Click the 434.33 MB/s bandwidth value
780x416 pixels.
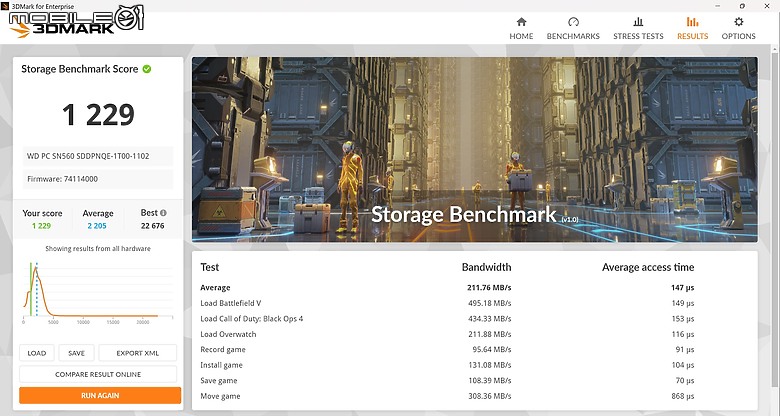(489, 318)
